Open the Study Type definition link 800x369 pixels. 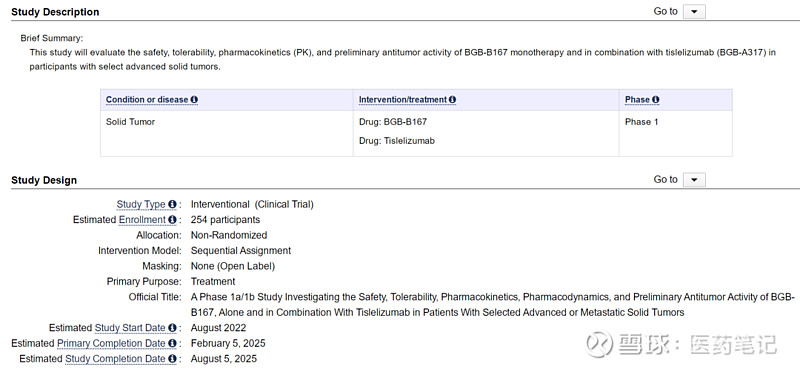pos(141,204)
